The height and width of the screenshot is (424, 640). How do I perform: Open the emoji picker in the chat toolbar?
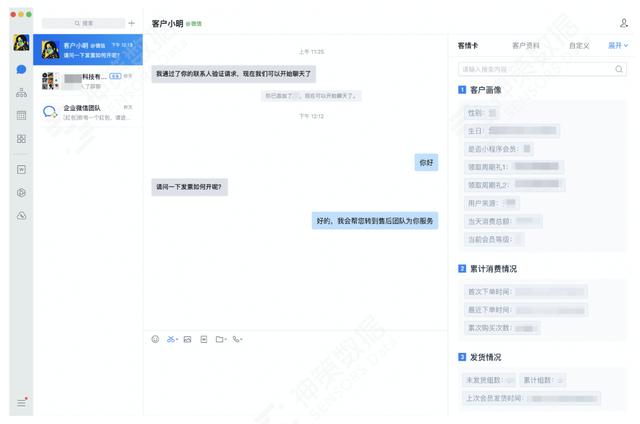pos(155,339)
